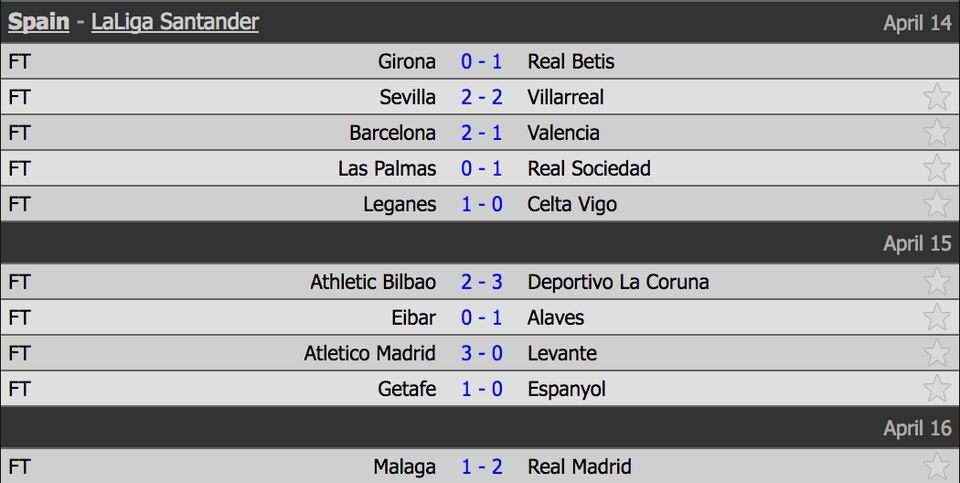Select the Deportivo La Coruna team name

[x=618, y=282]
